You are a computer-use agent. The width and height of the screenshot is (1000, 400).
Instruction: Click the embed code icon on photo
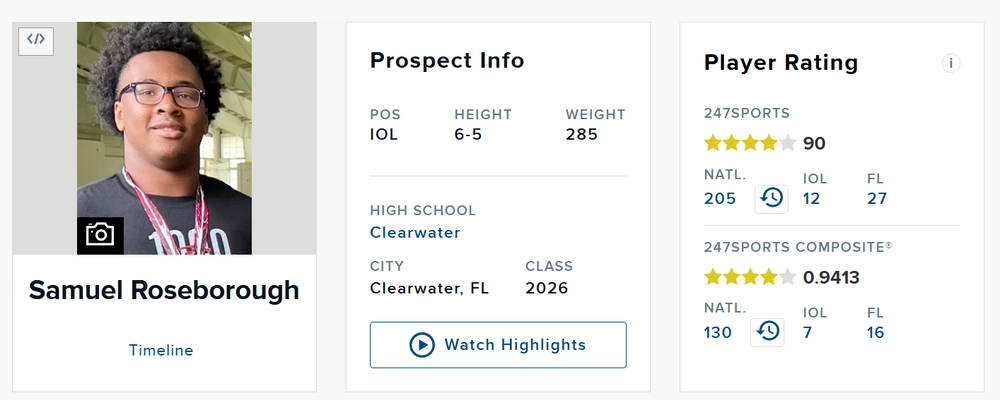coord(36,40)
